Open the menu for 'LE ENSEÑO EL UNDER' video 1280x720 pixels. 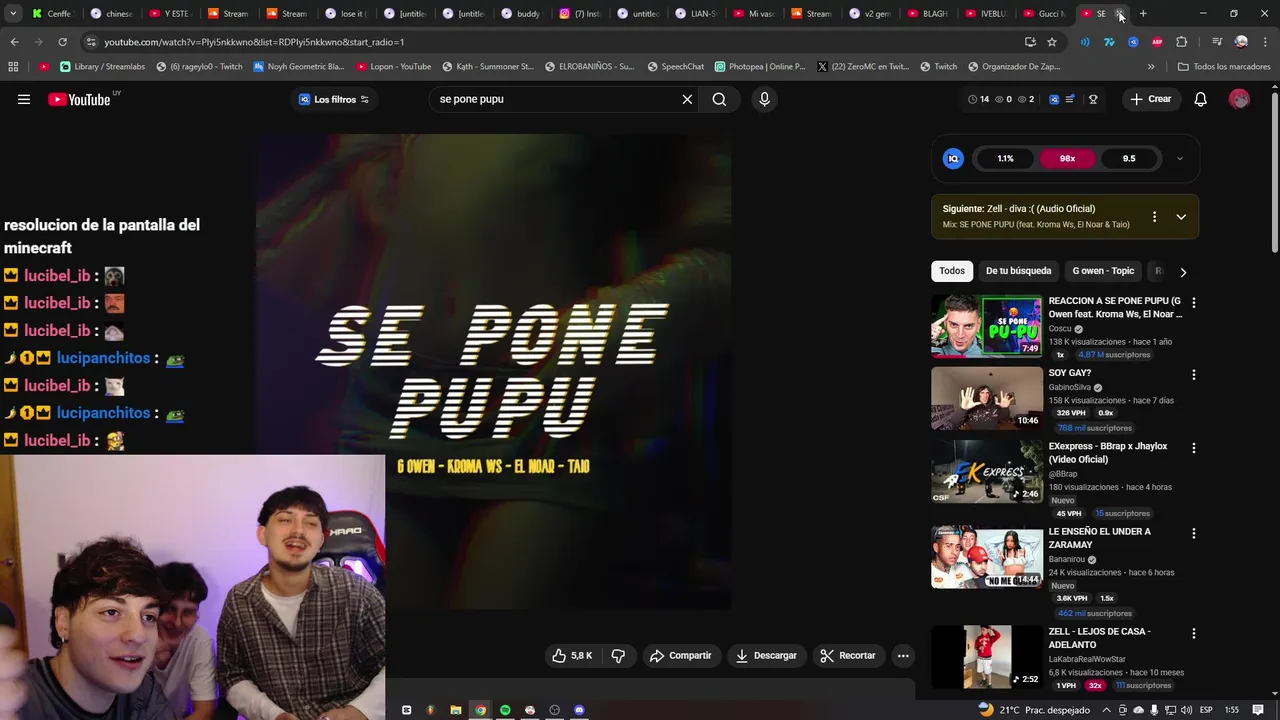coord(1193,534)
